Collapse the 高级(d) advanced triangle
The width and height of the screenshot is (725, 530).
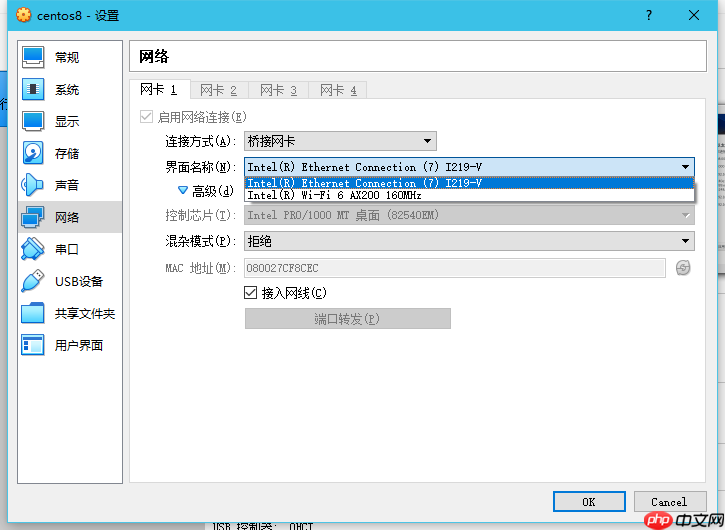pos(183,190)
